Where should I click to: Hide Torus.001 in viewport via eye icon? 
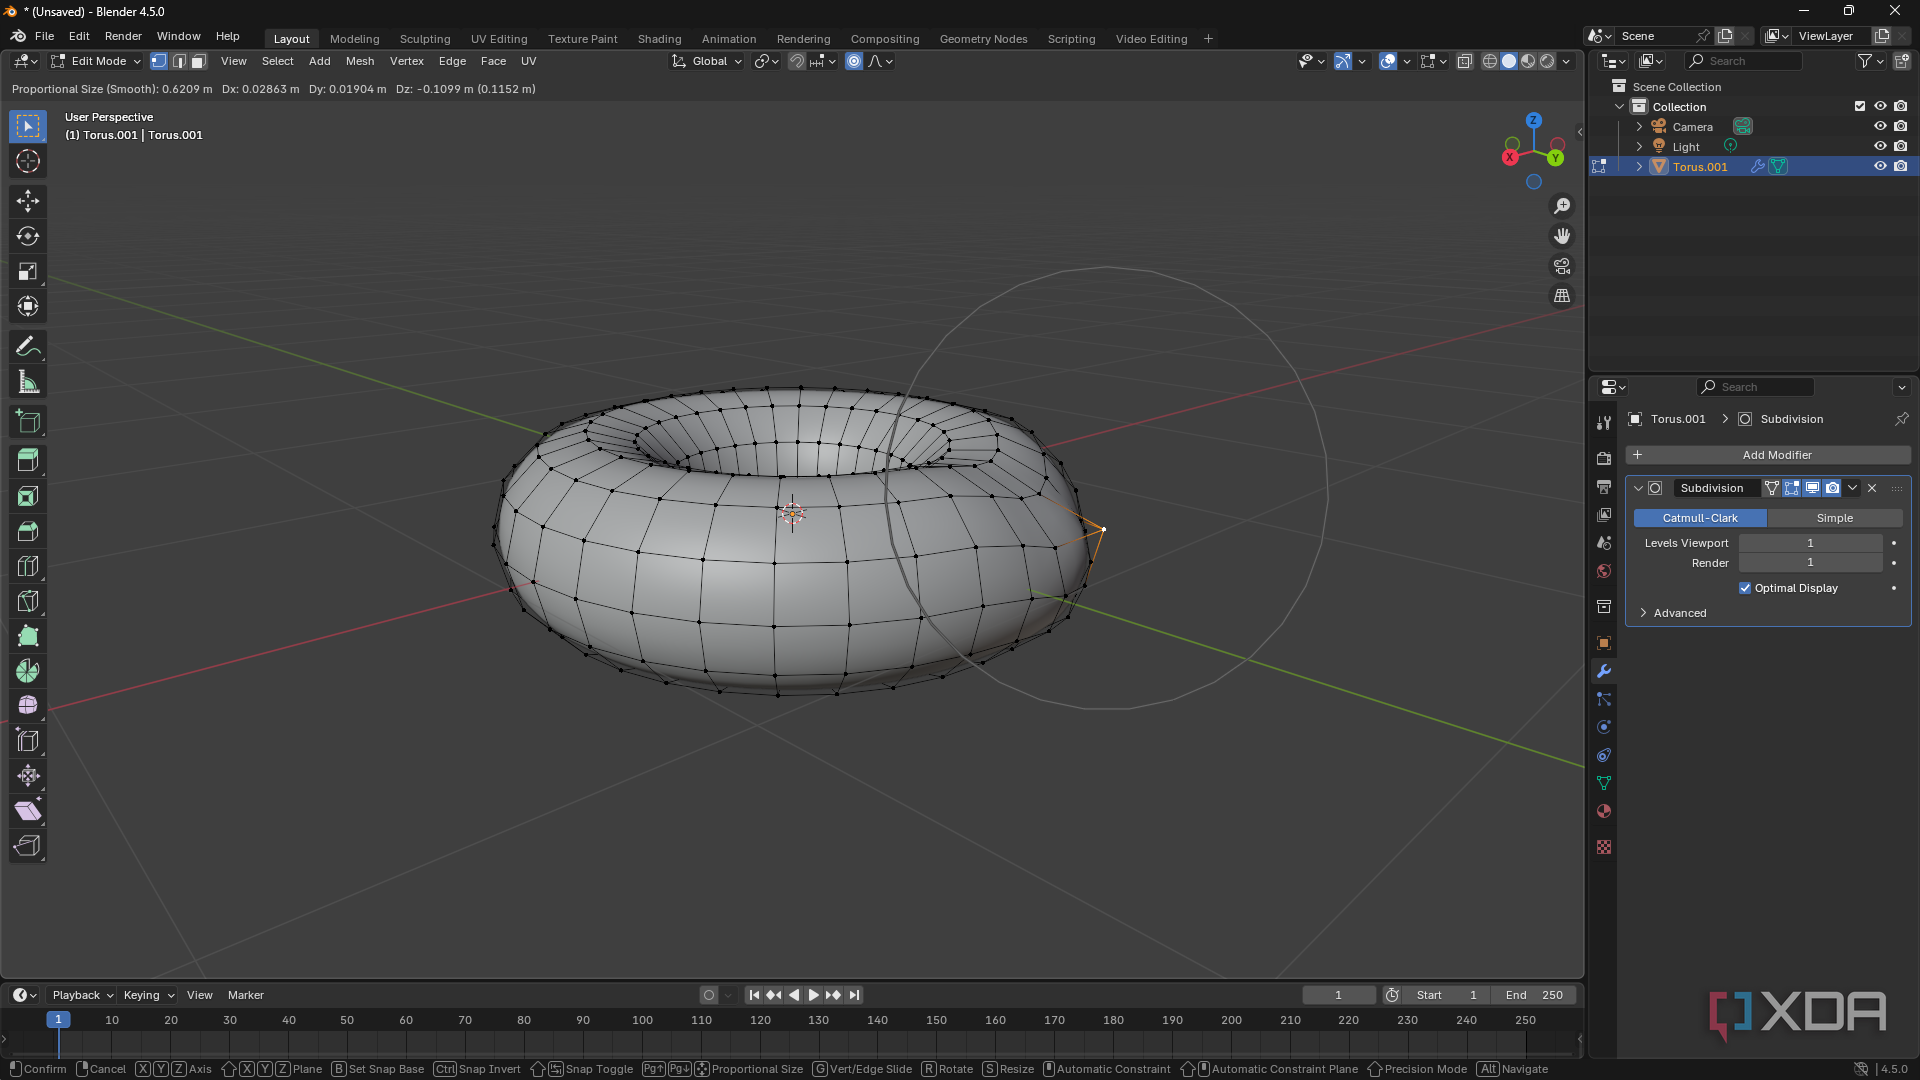point(1880,166)
